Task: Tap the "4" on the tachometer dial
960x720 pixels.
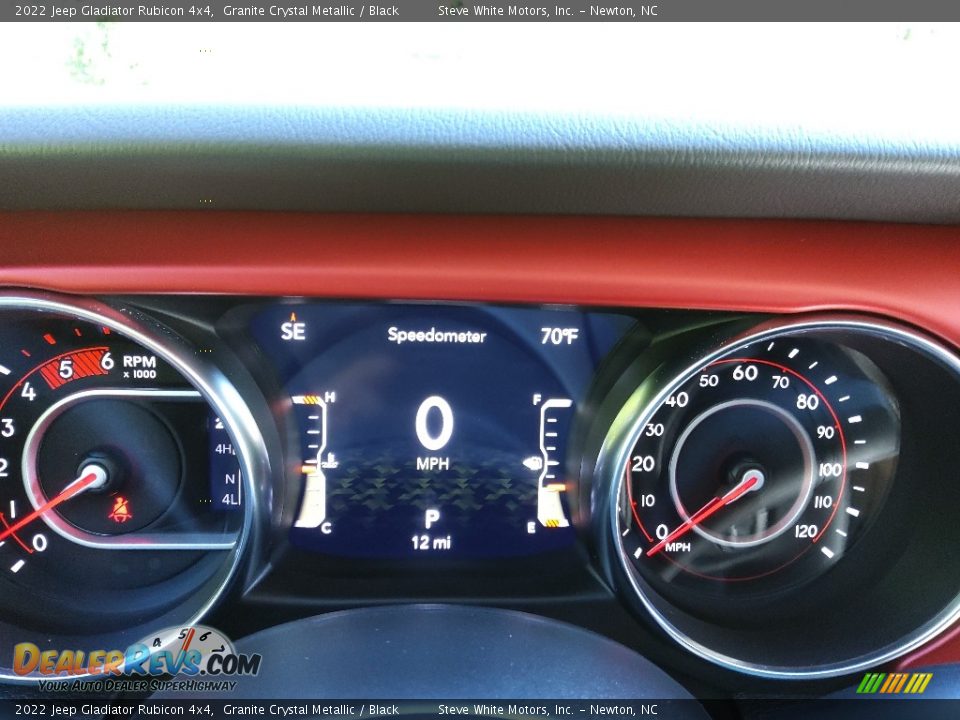Action: coord(28,391)
